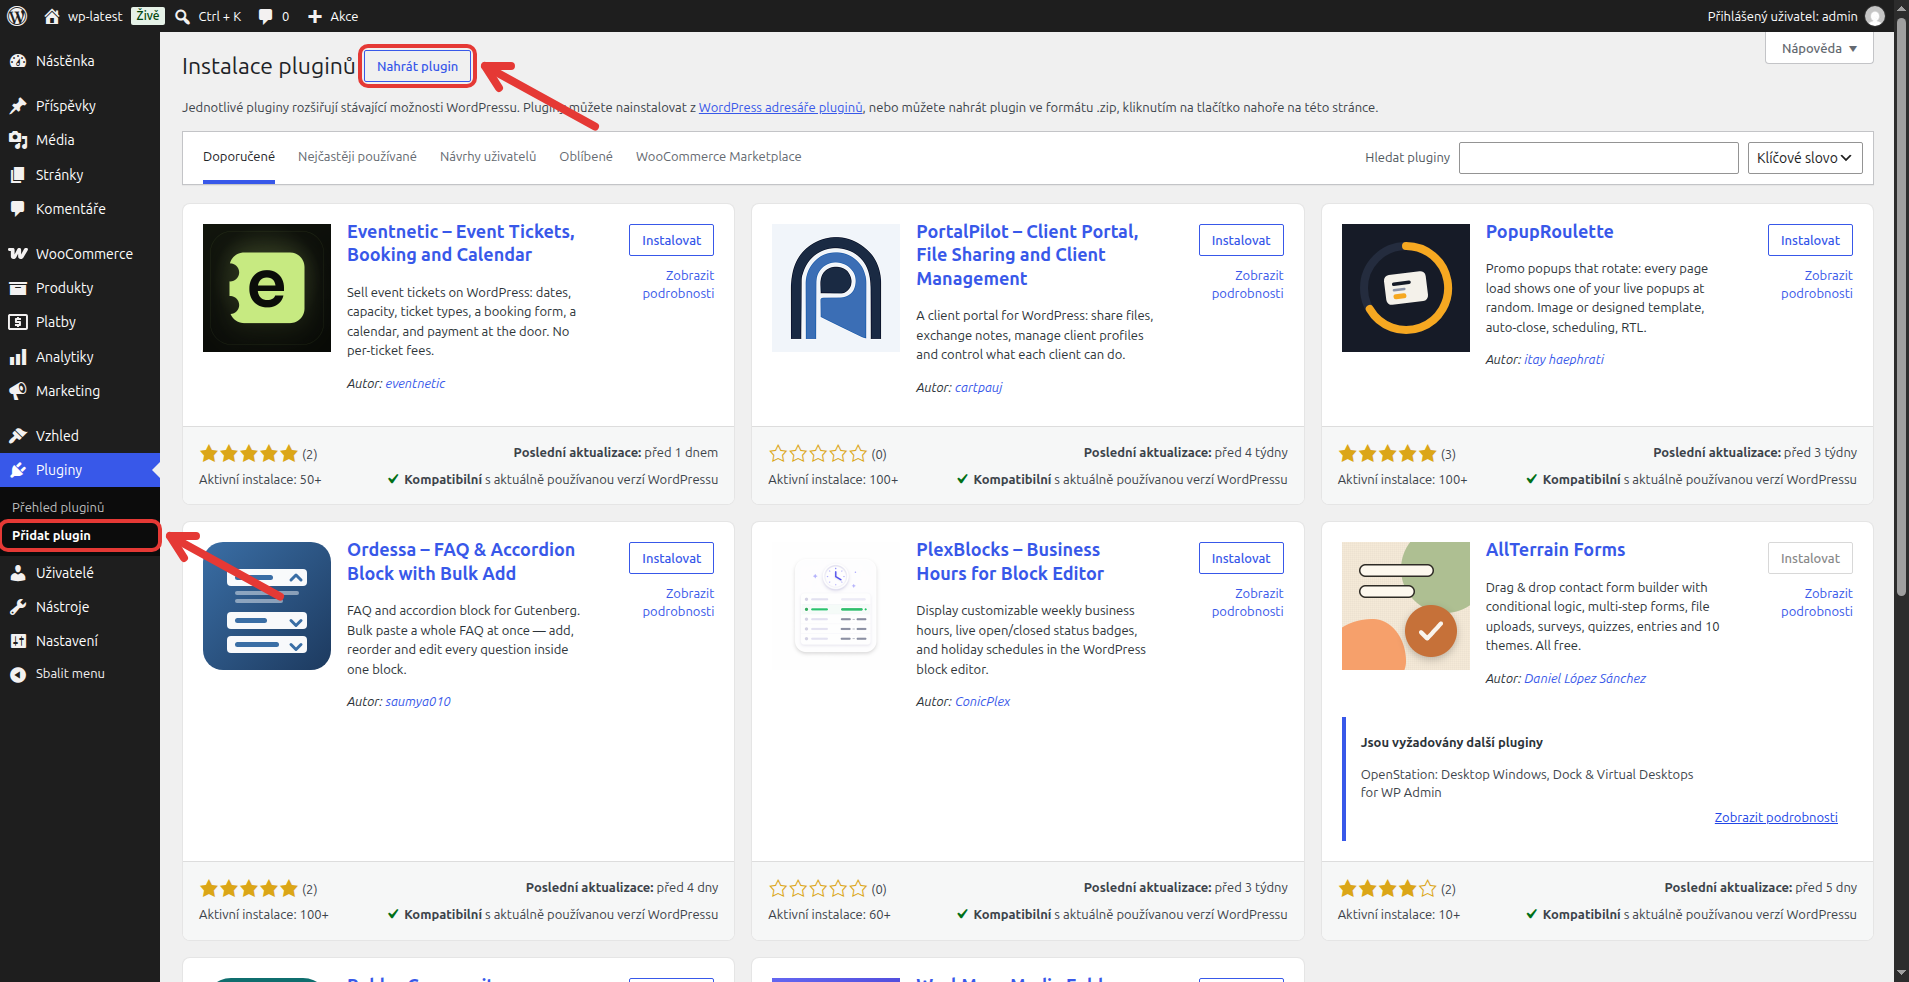Click the Akce plus icon
This screenshot has height=982, width=1909.
pyautogui.click(x=315, y=16)
